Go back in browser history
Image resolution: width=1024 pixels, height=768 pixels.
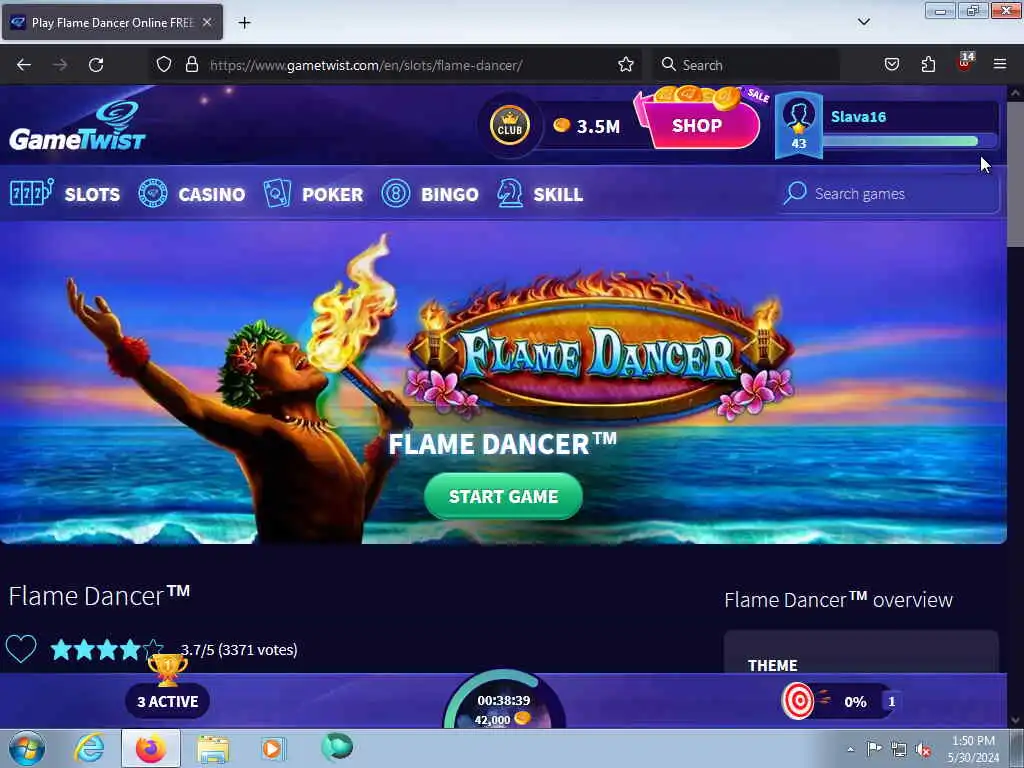point(24,65)
